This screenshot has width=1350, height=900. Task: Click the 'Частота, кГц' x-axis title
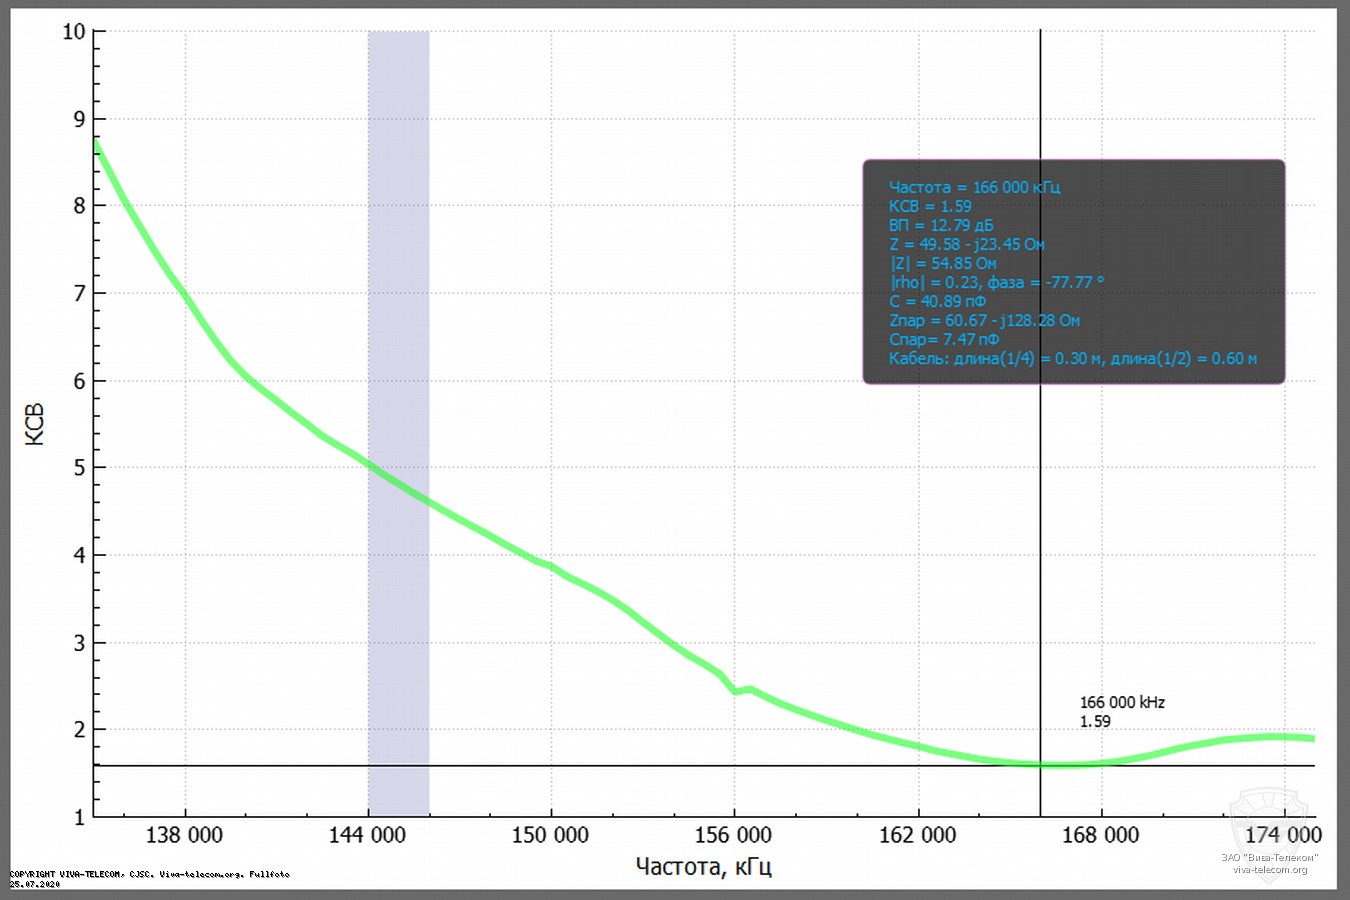point(703,866)
